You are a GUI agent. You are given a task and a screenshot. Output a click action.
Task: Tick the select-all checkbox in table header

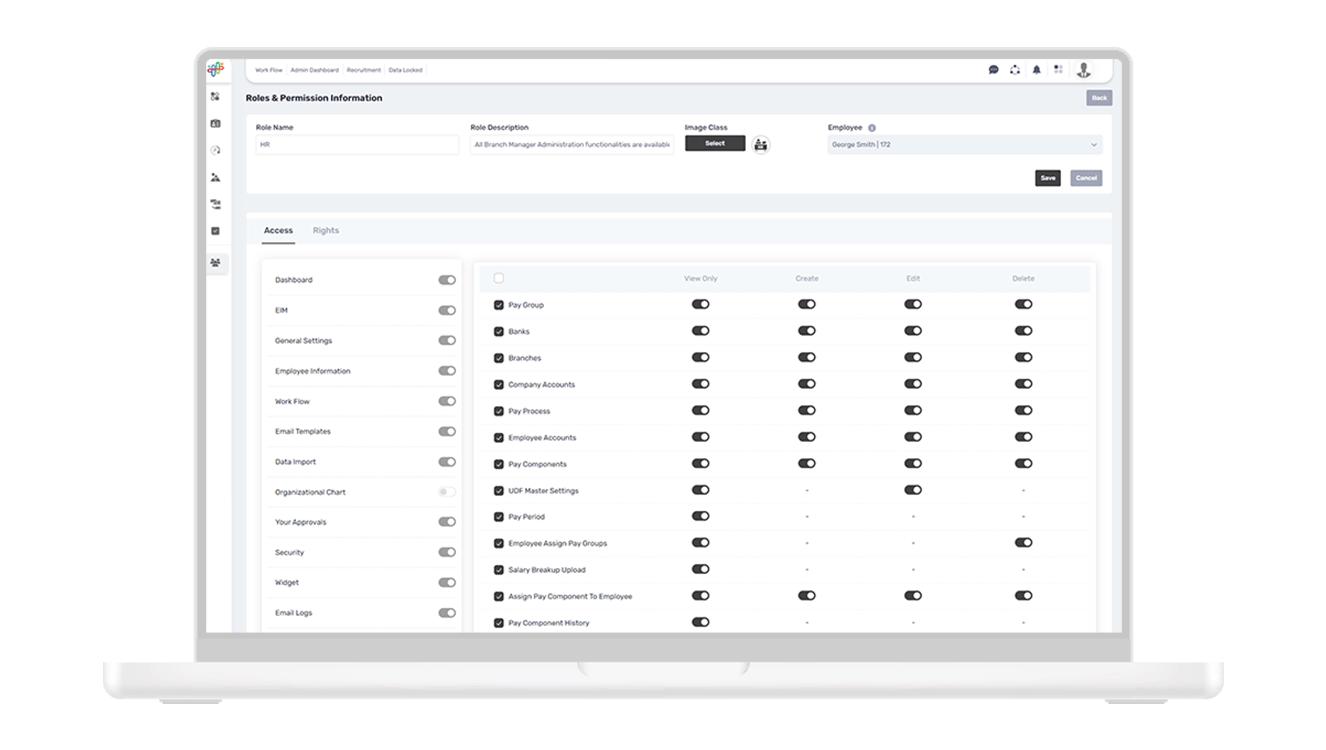(x=499, y=278)
